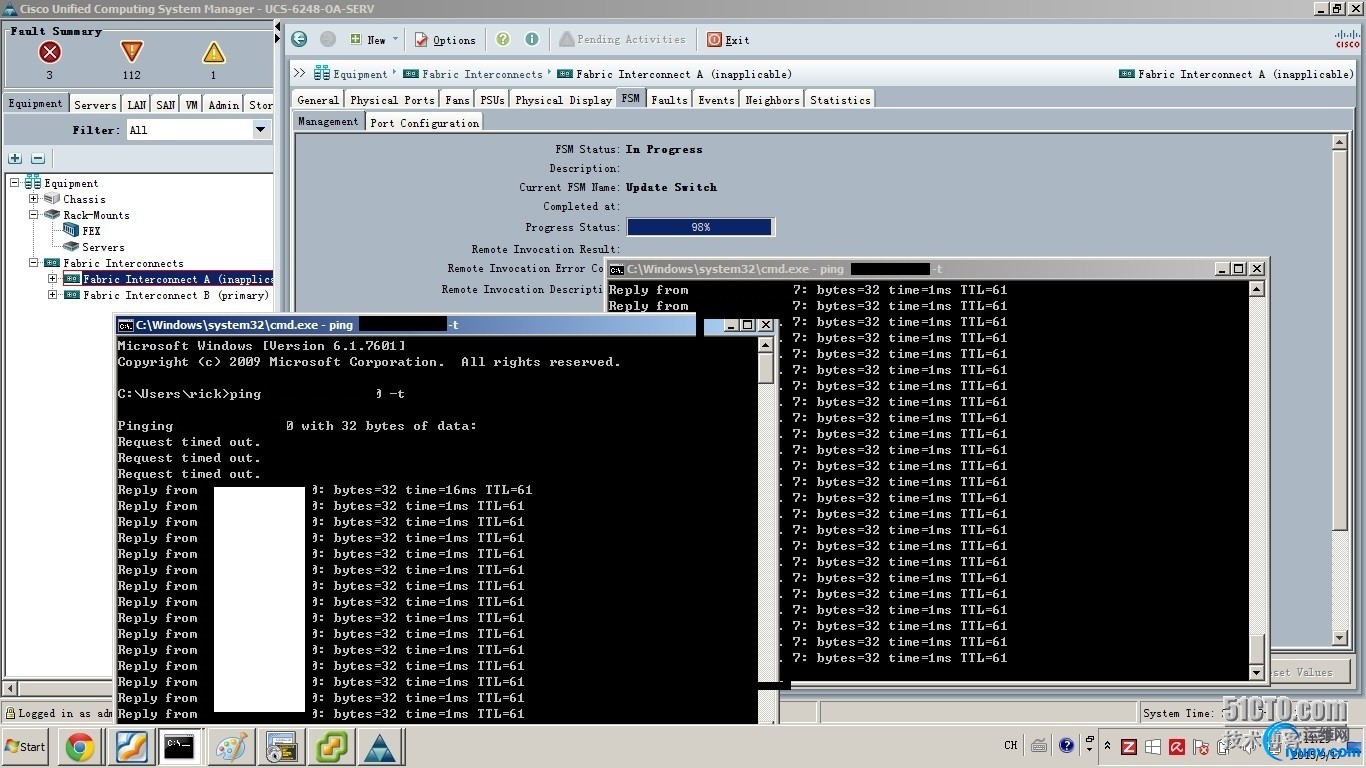The width and height of the screenshot is (1366, 768).
Task: Click the critical faults red X icon
Action: pyautogui.click(x=49, y=52)
